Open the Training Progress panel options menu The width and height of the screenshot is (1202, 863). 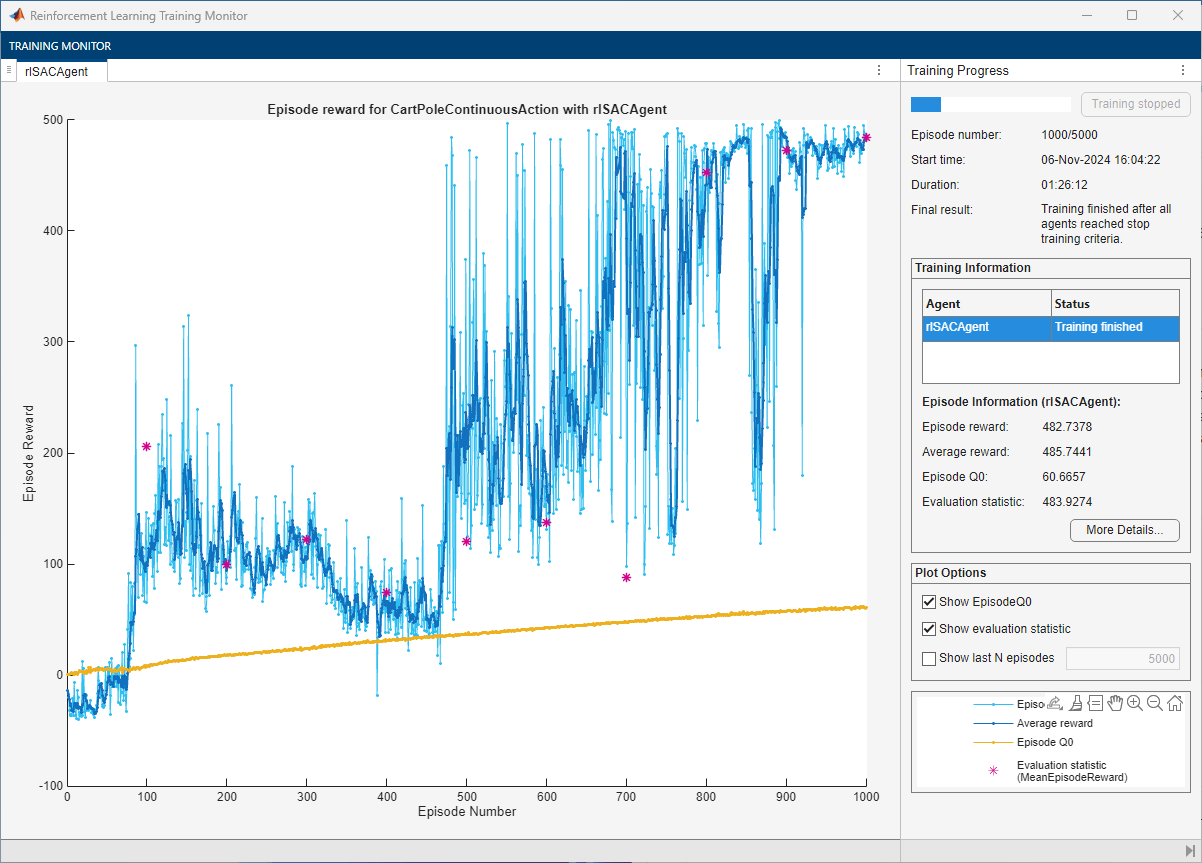click(1181, 70)
